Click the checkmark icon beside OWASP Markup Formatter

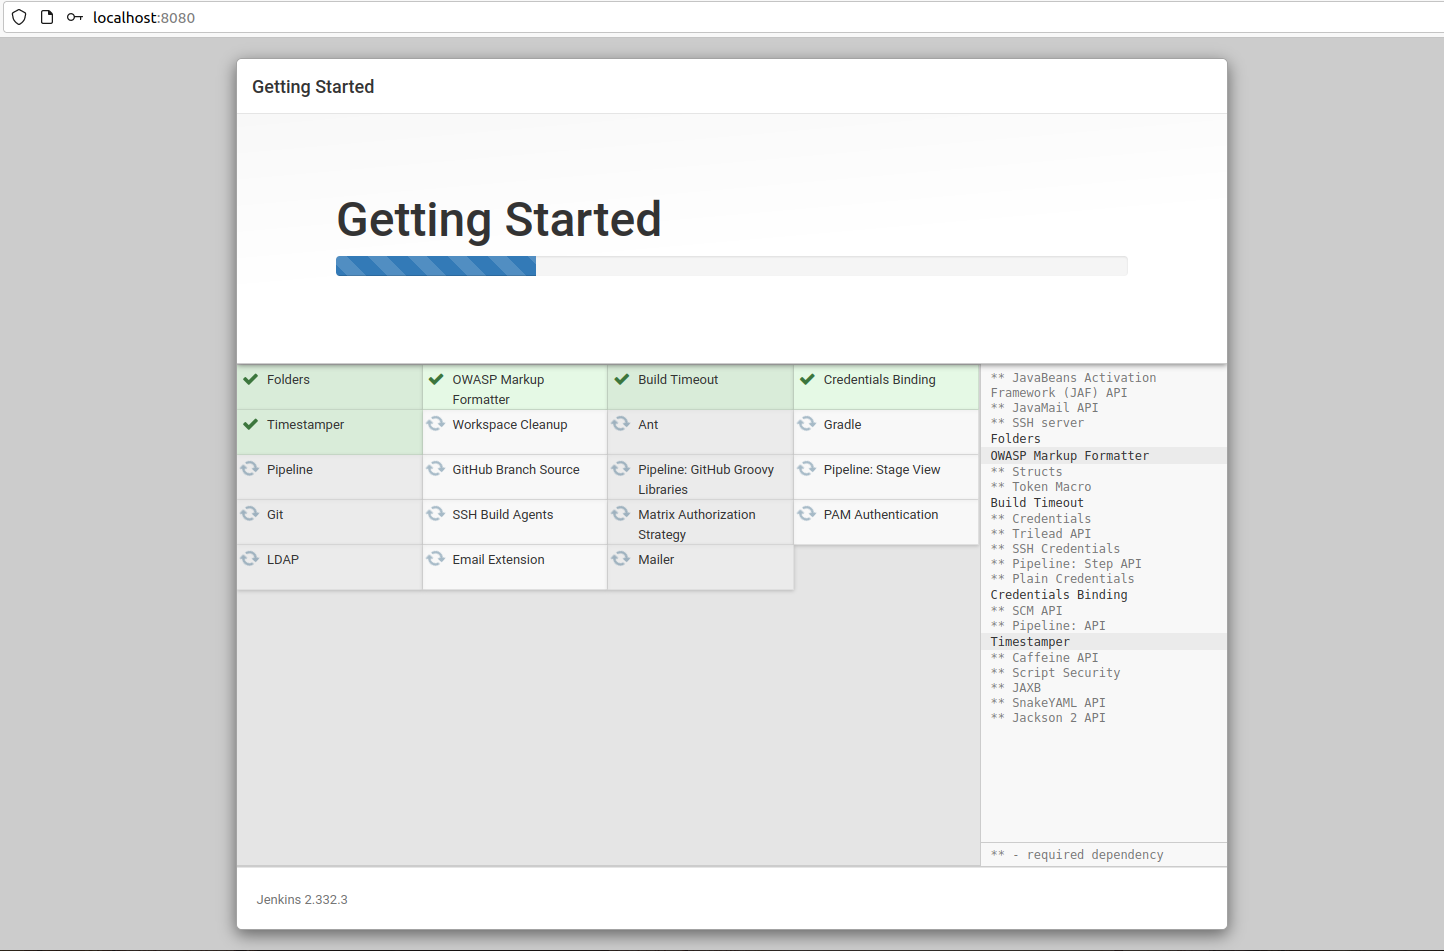tap(436, 379)
